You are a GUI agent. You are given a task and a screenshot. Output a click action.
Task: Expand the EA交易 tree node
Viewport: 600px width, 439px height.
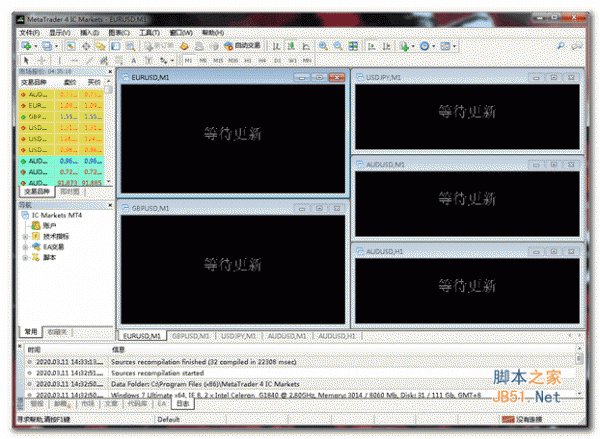25,247
